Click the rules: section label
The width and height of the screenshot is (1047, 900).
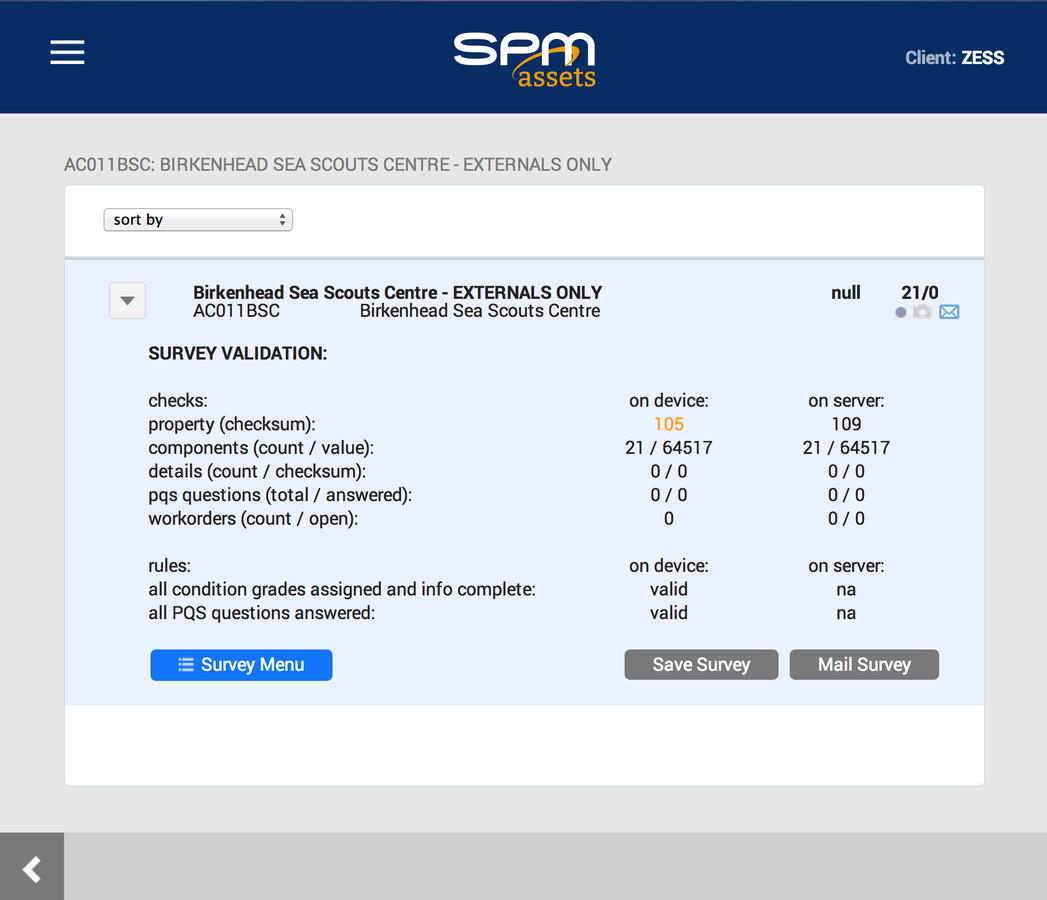pyautogui.click(x=170, y=566)
